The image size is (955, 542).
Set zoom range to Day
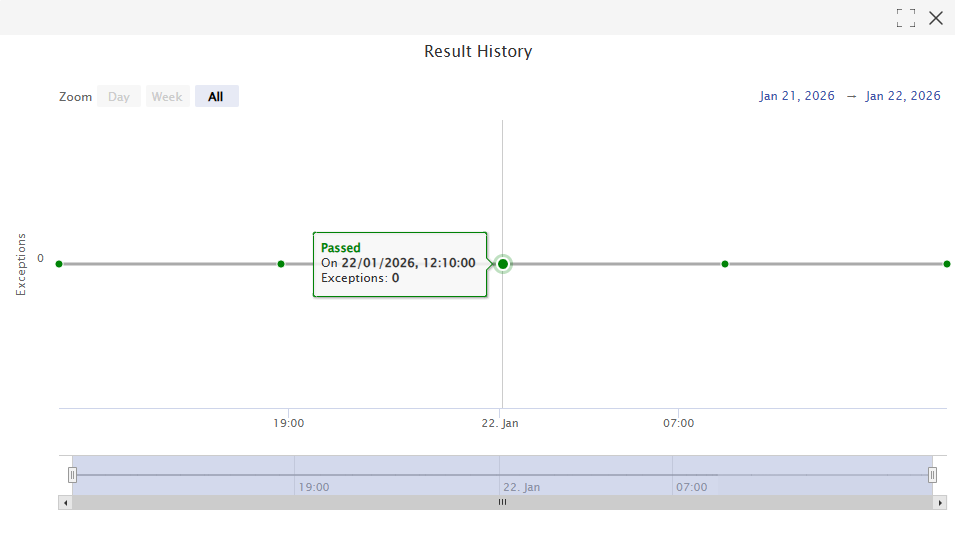[119, 96]
